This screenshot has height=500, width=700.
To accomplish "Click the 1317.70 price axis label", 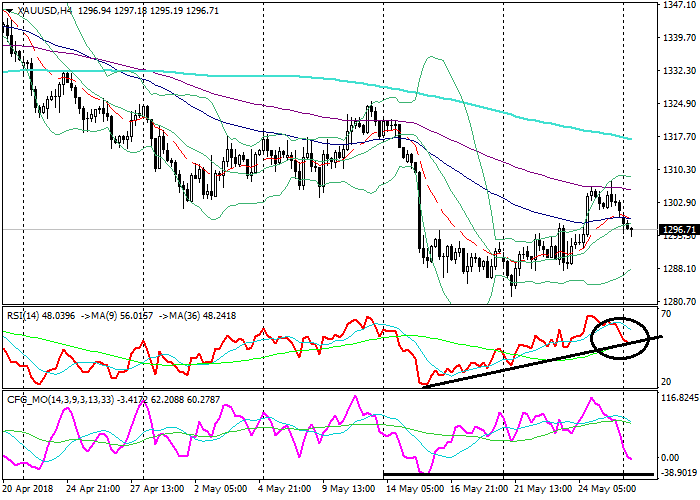I will point(678,137).
